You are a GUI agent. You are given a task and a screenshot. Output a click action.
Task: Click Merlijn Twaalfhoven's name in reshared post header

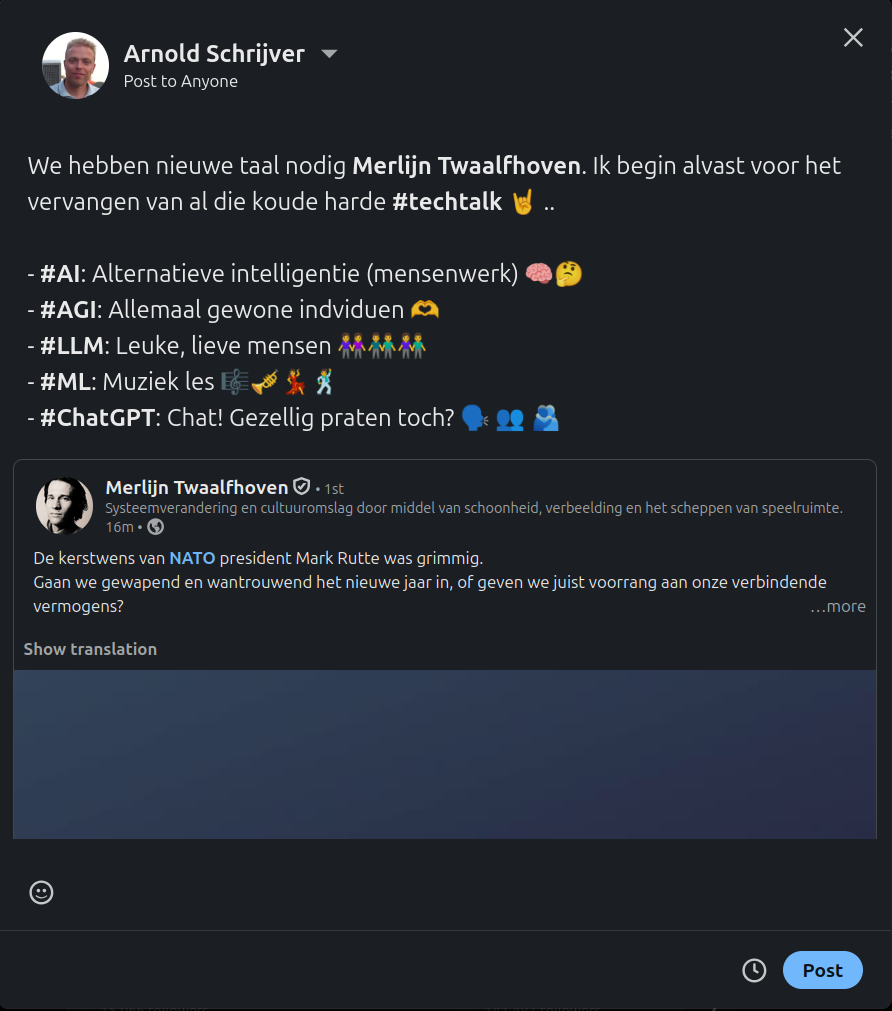[x=196, y=487]
